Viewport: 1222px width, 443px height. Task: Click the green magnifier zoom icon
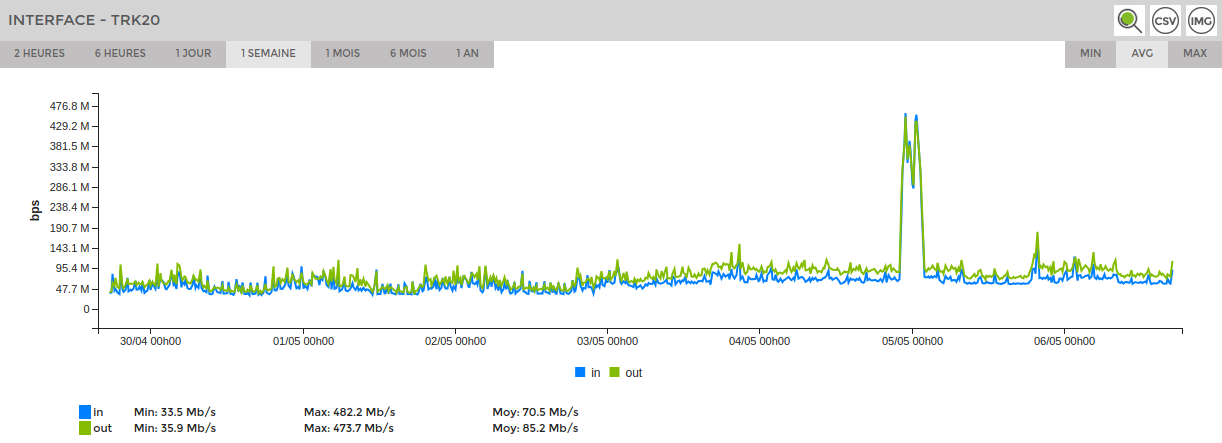point(1130,20)
